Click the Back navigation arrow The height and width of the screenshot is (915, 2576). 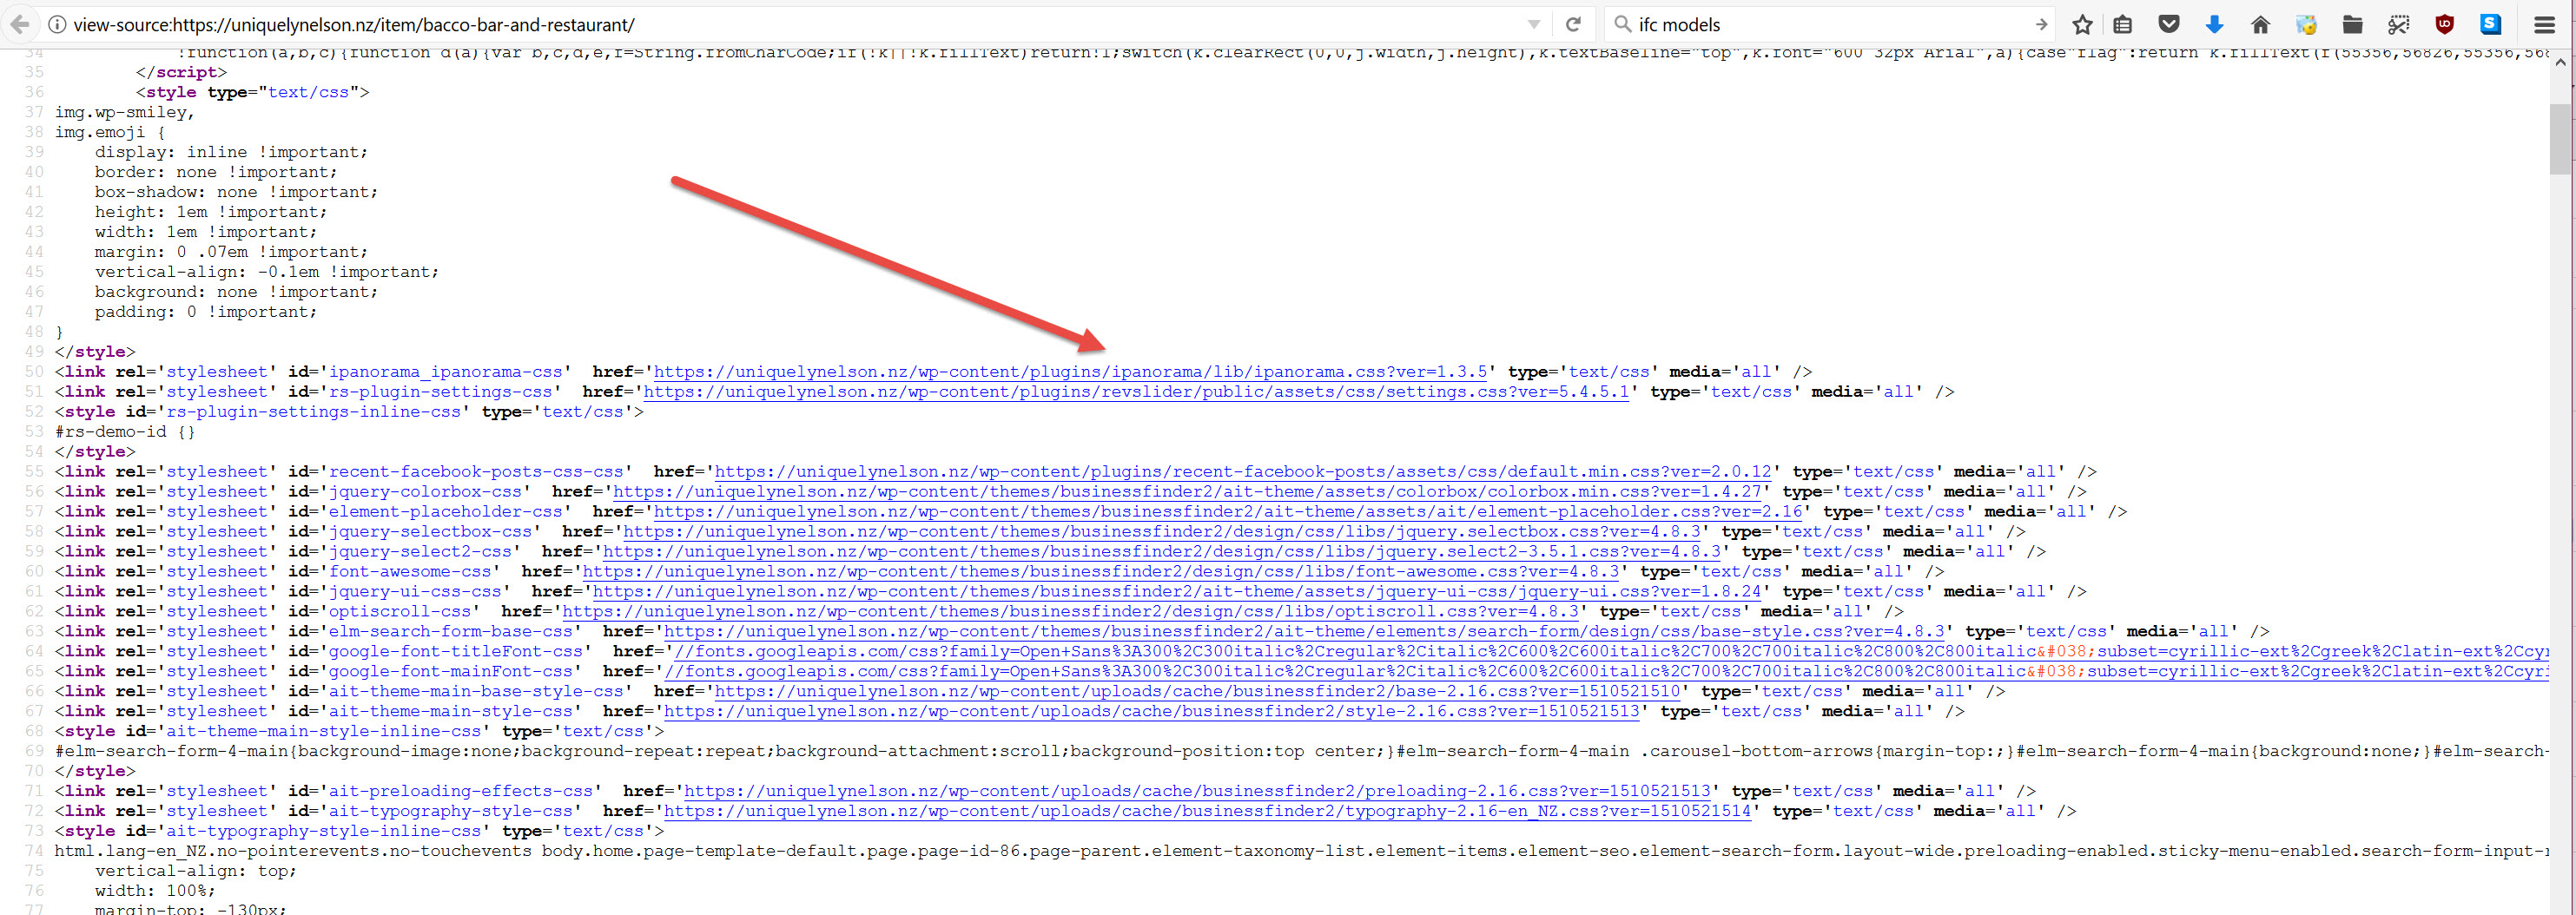pos(20,25)
